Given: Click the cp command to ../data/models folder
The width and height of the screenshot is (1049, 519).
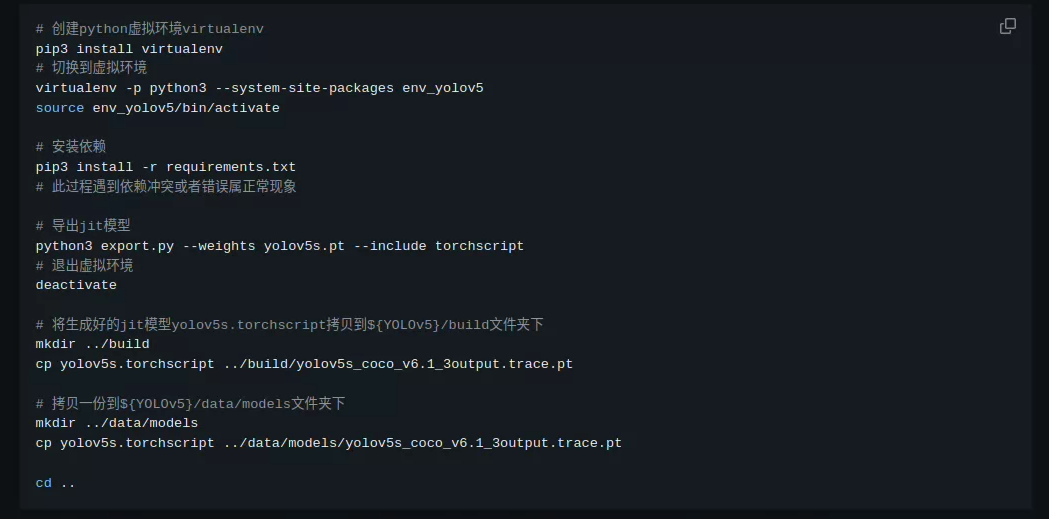Looking at the screenshot, I should pyautogui.click(x=328, y=443).
